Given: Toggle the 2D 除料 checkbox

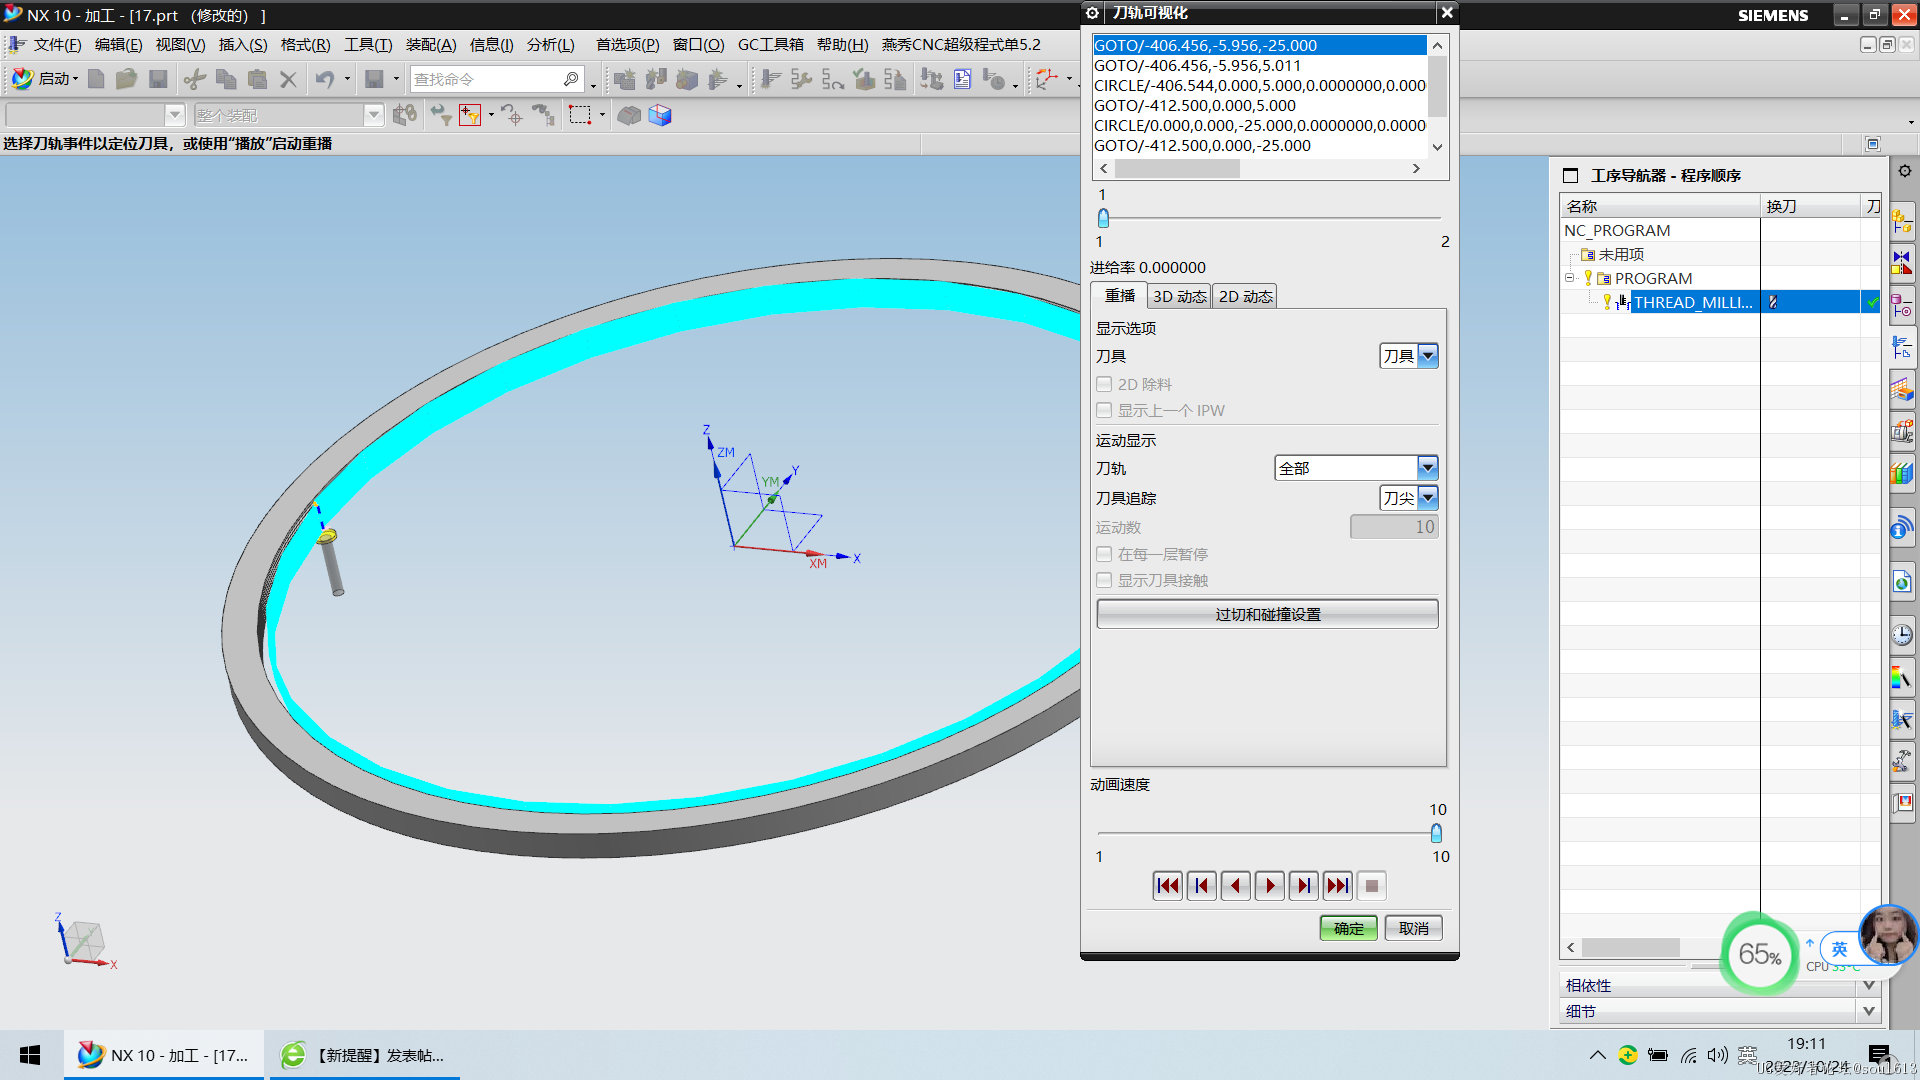Looking at the screenshot, I should pyautogui.click(x=1104, y=384).
